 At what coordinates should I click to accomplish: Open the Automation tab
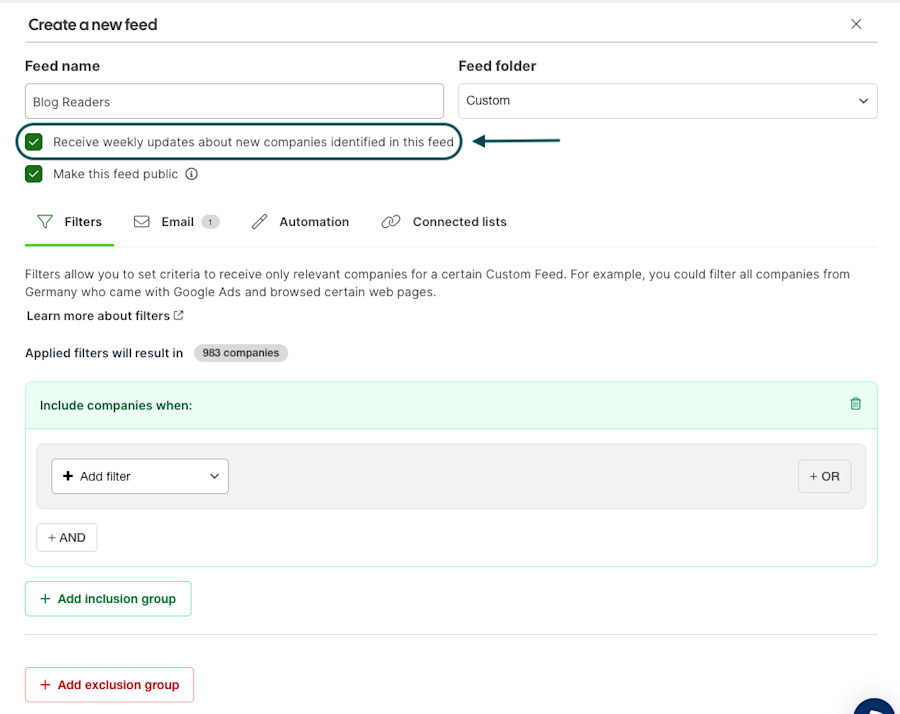click(x=300, y=222)
